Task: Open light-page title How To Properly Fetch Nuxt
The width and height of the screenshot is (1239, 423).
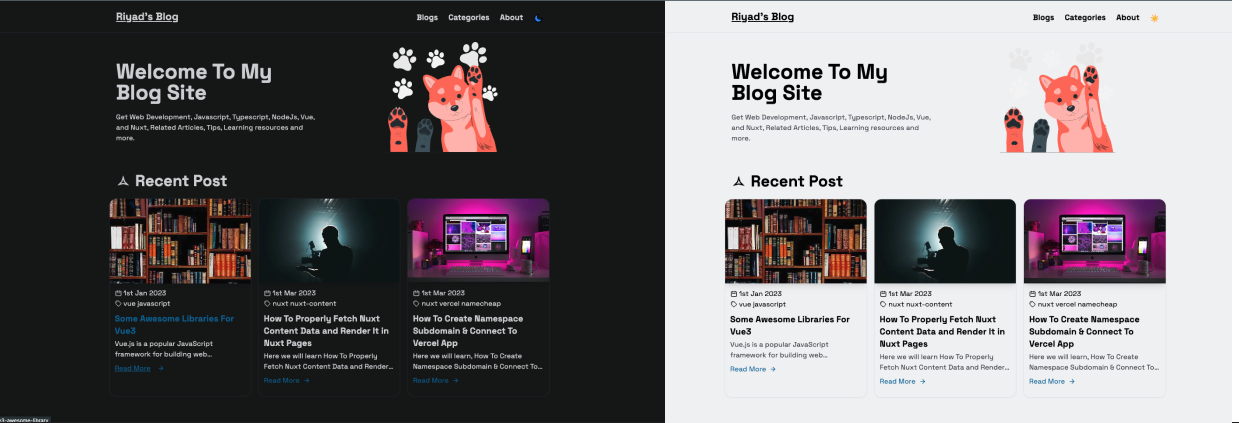Action: 940,331
